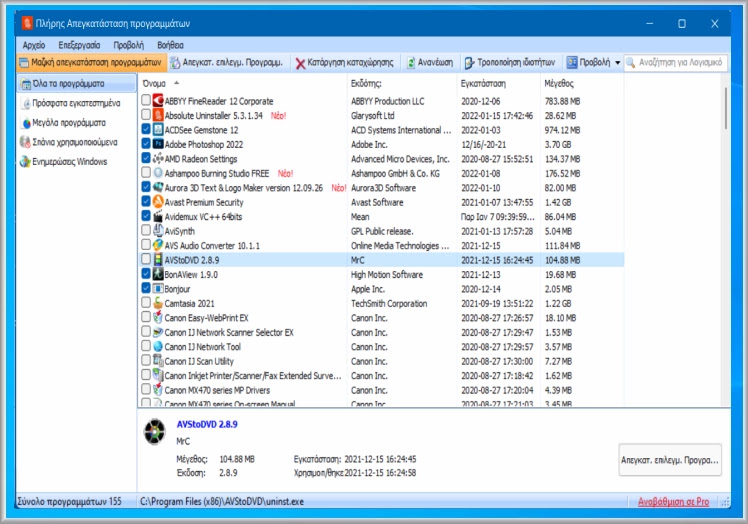Check the ABBYY FineReader 12 Corporate checkbox

click(146, 100)
